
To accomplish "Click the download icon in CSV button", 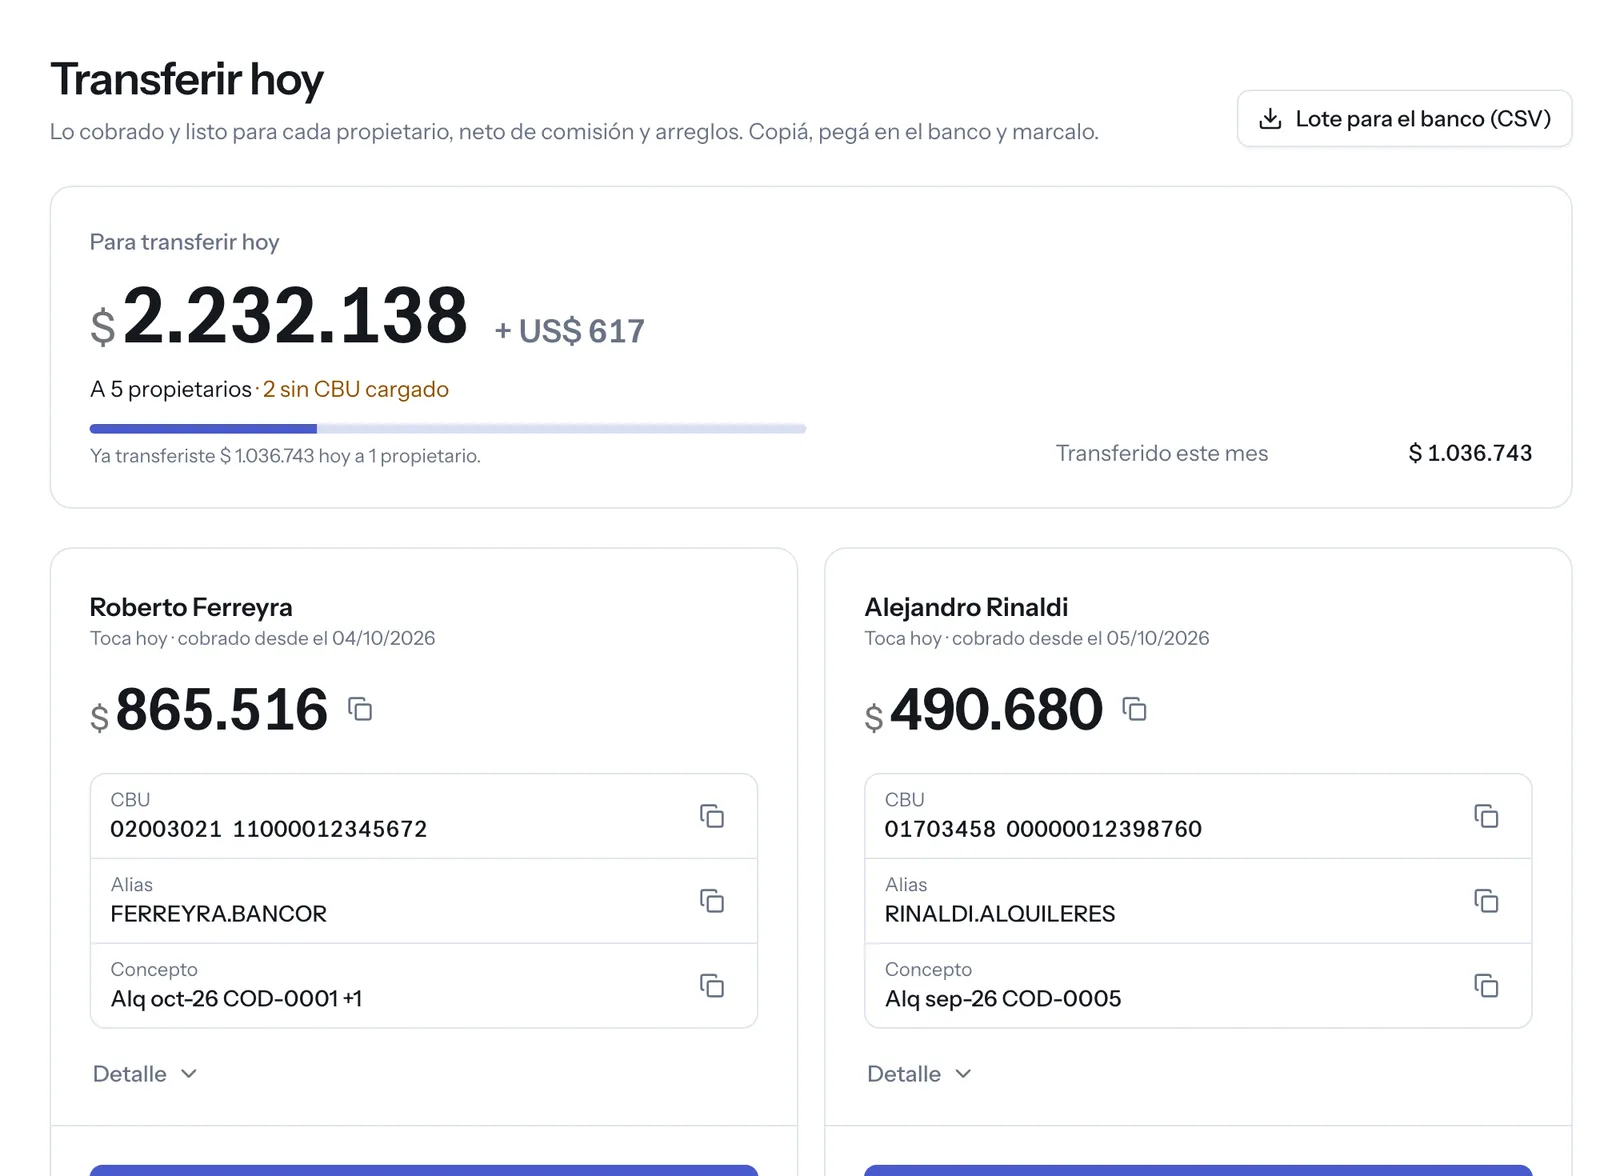I will pos(1270,119).
